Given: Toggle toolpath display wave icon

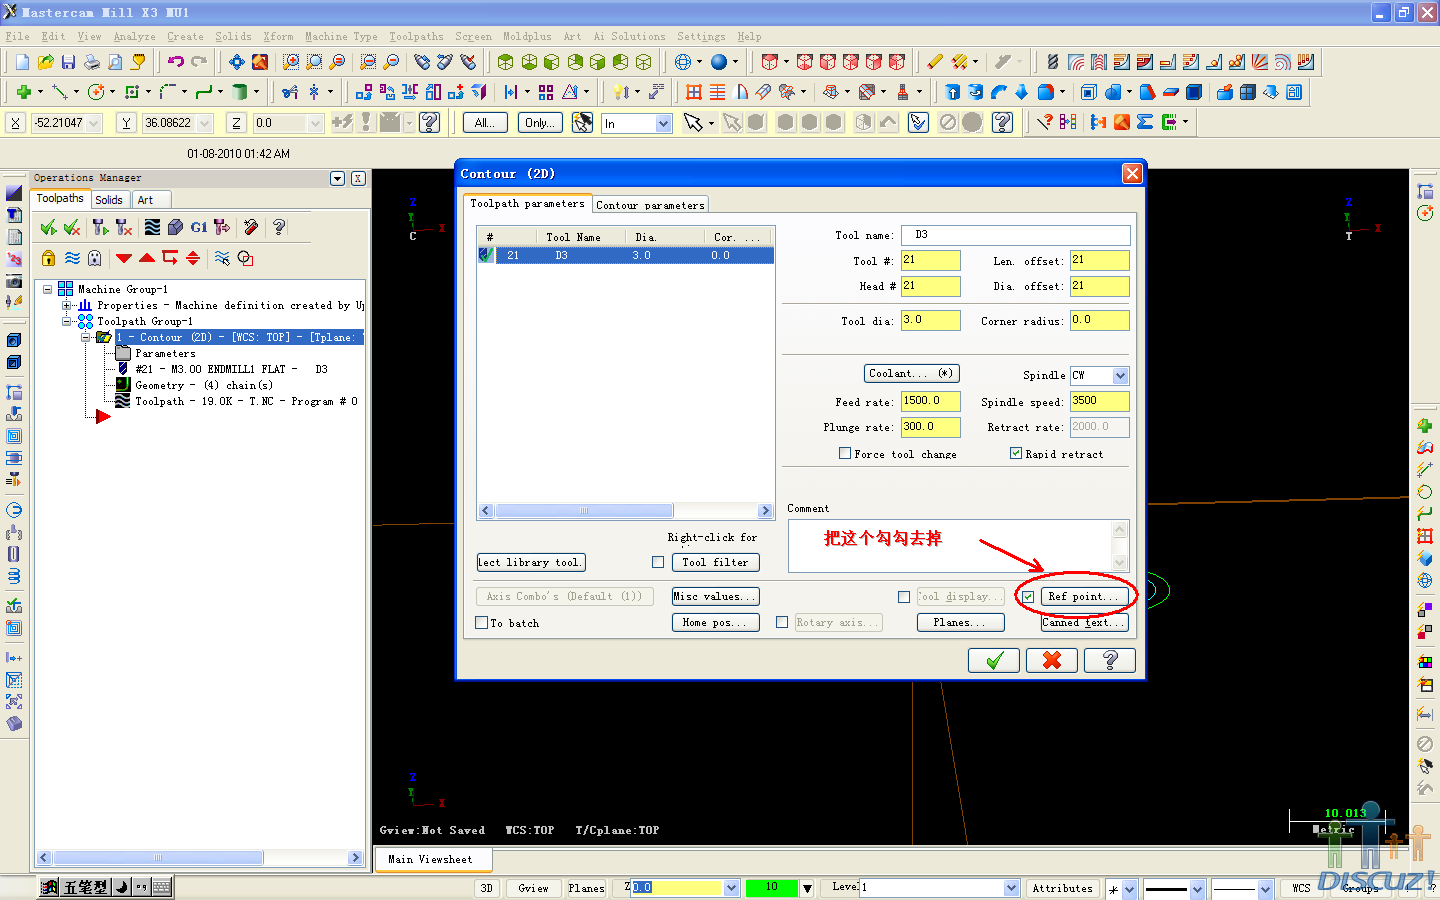Looking at the screenshot, I should pyautogui.click(x=72, y=258).
